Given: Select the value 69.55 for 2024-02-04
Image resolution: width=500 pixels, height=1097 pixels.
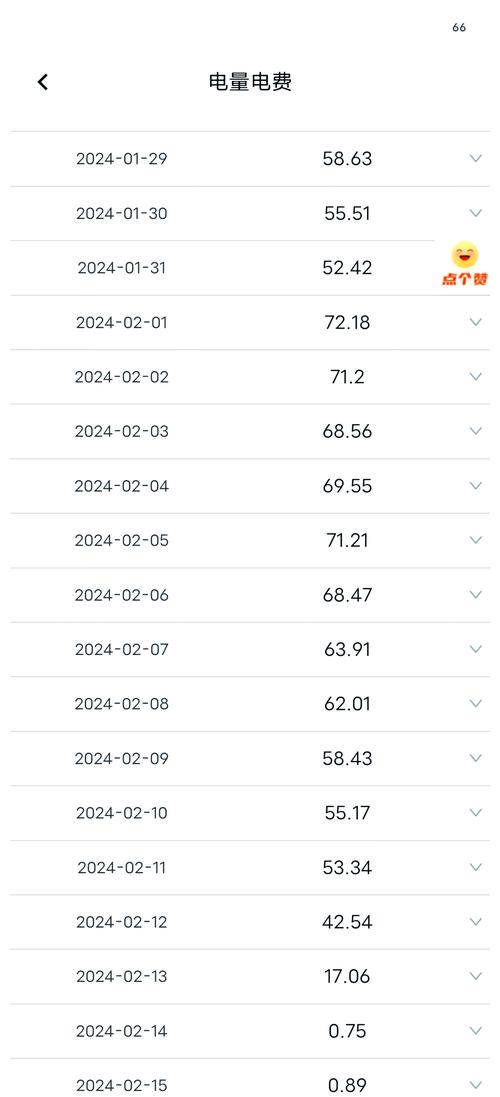Looking at the screenshot, I should (348, 486).
